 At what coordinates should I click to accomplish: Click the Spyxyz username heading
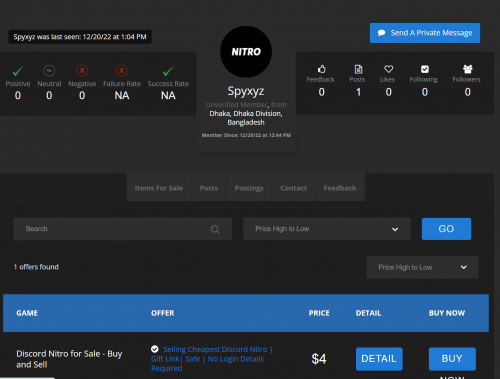[246, 91]
